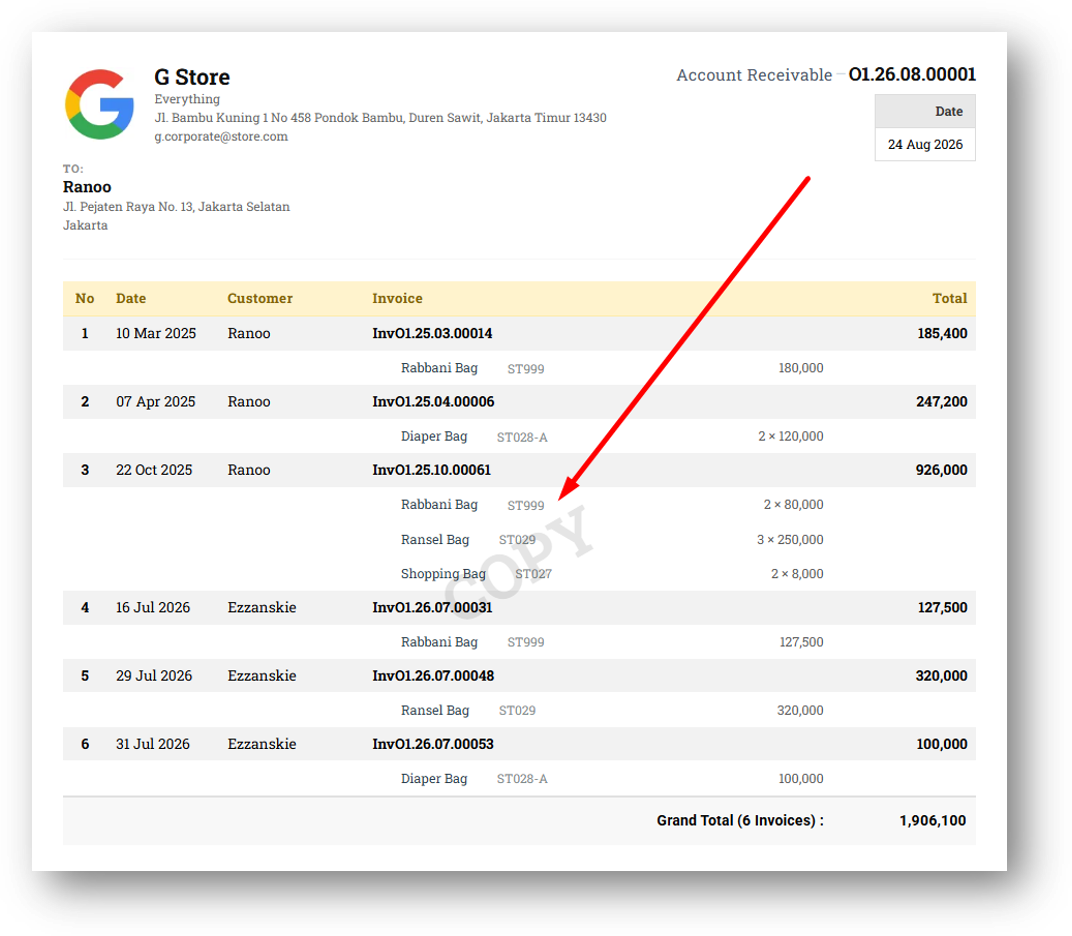The height and width of the screenshot is (936, 1072).
Task: Open invoice InvO1.26.07.00031
Action: point(432,608)
